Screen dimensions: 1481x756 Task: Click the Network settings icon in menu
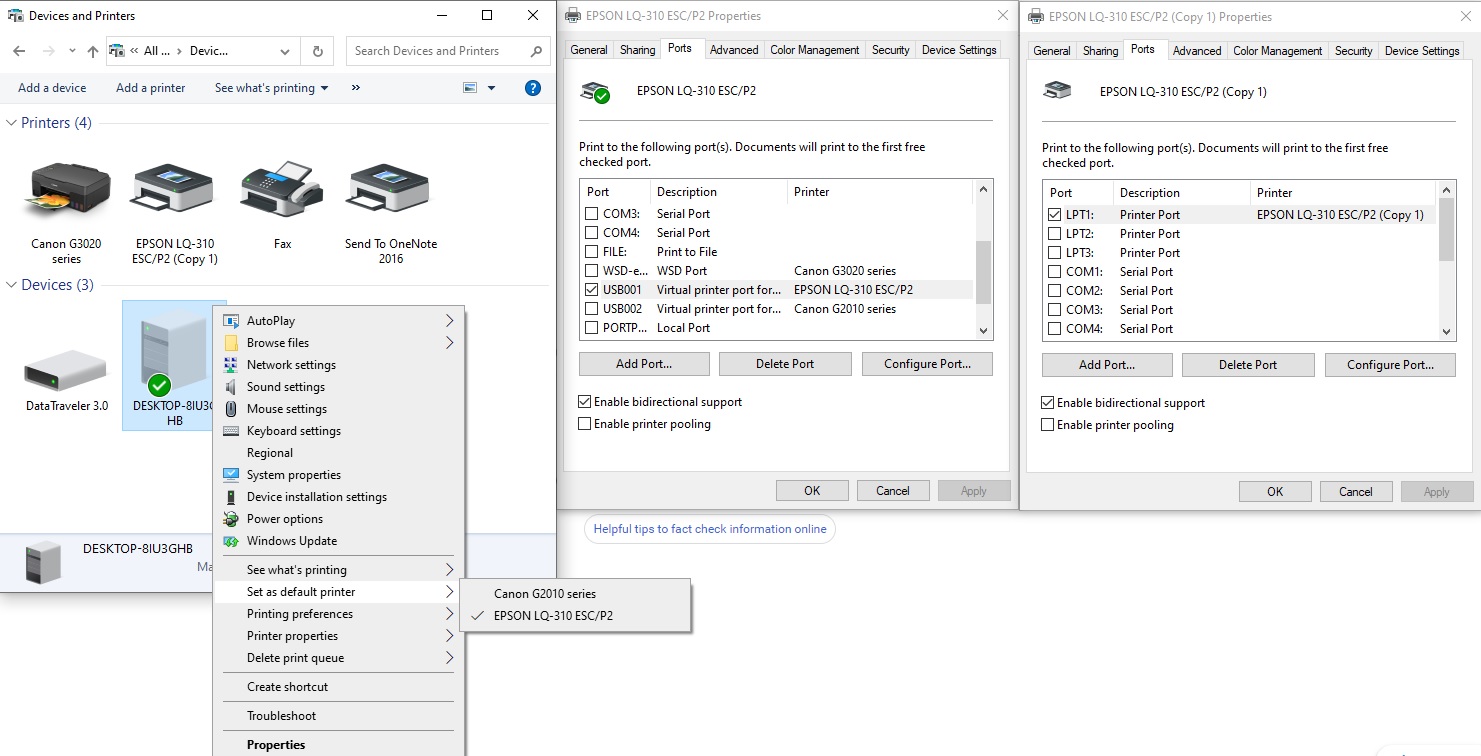tap(231, 365)
